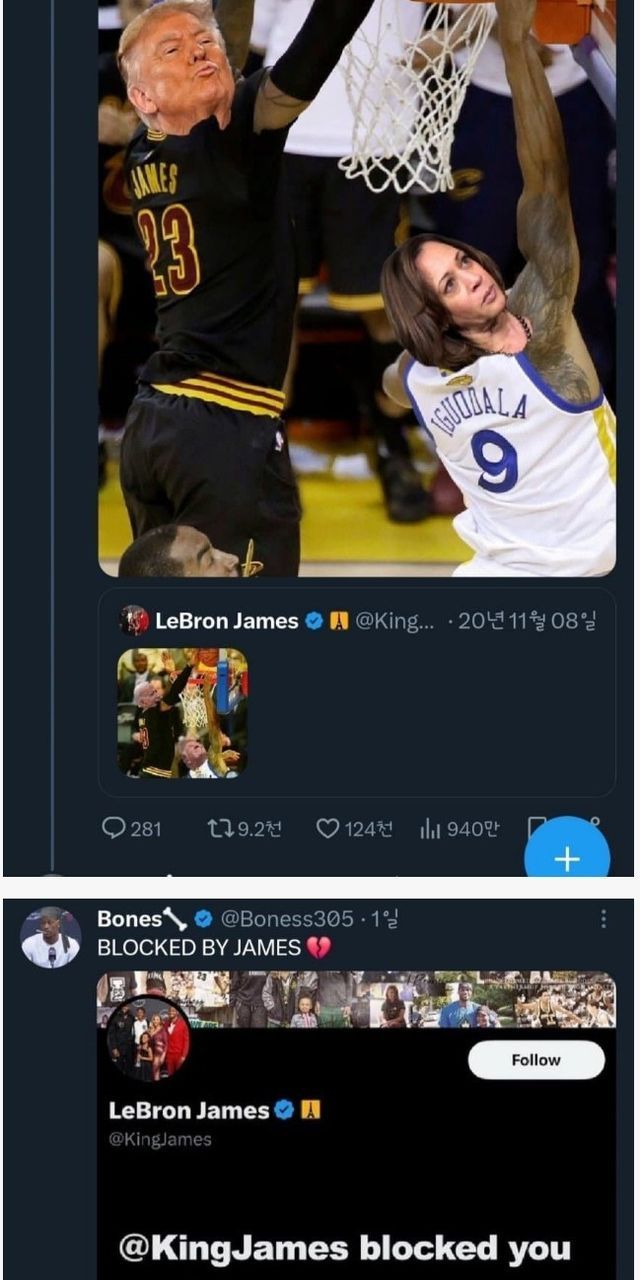Open Bones' profile picture
Image resolution: width=640 pixels, height=1280 pixels.
click(x=50, y=937)
